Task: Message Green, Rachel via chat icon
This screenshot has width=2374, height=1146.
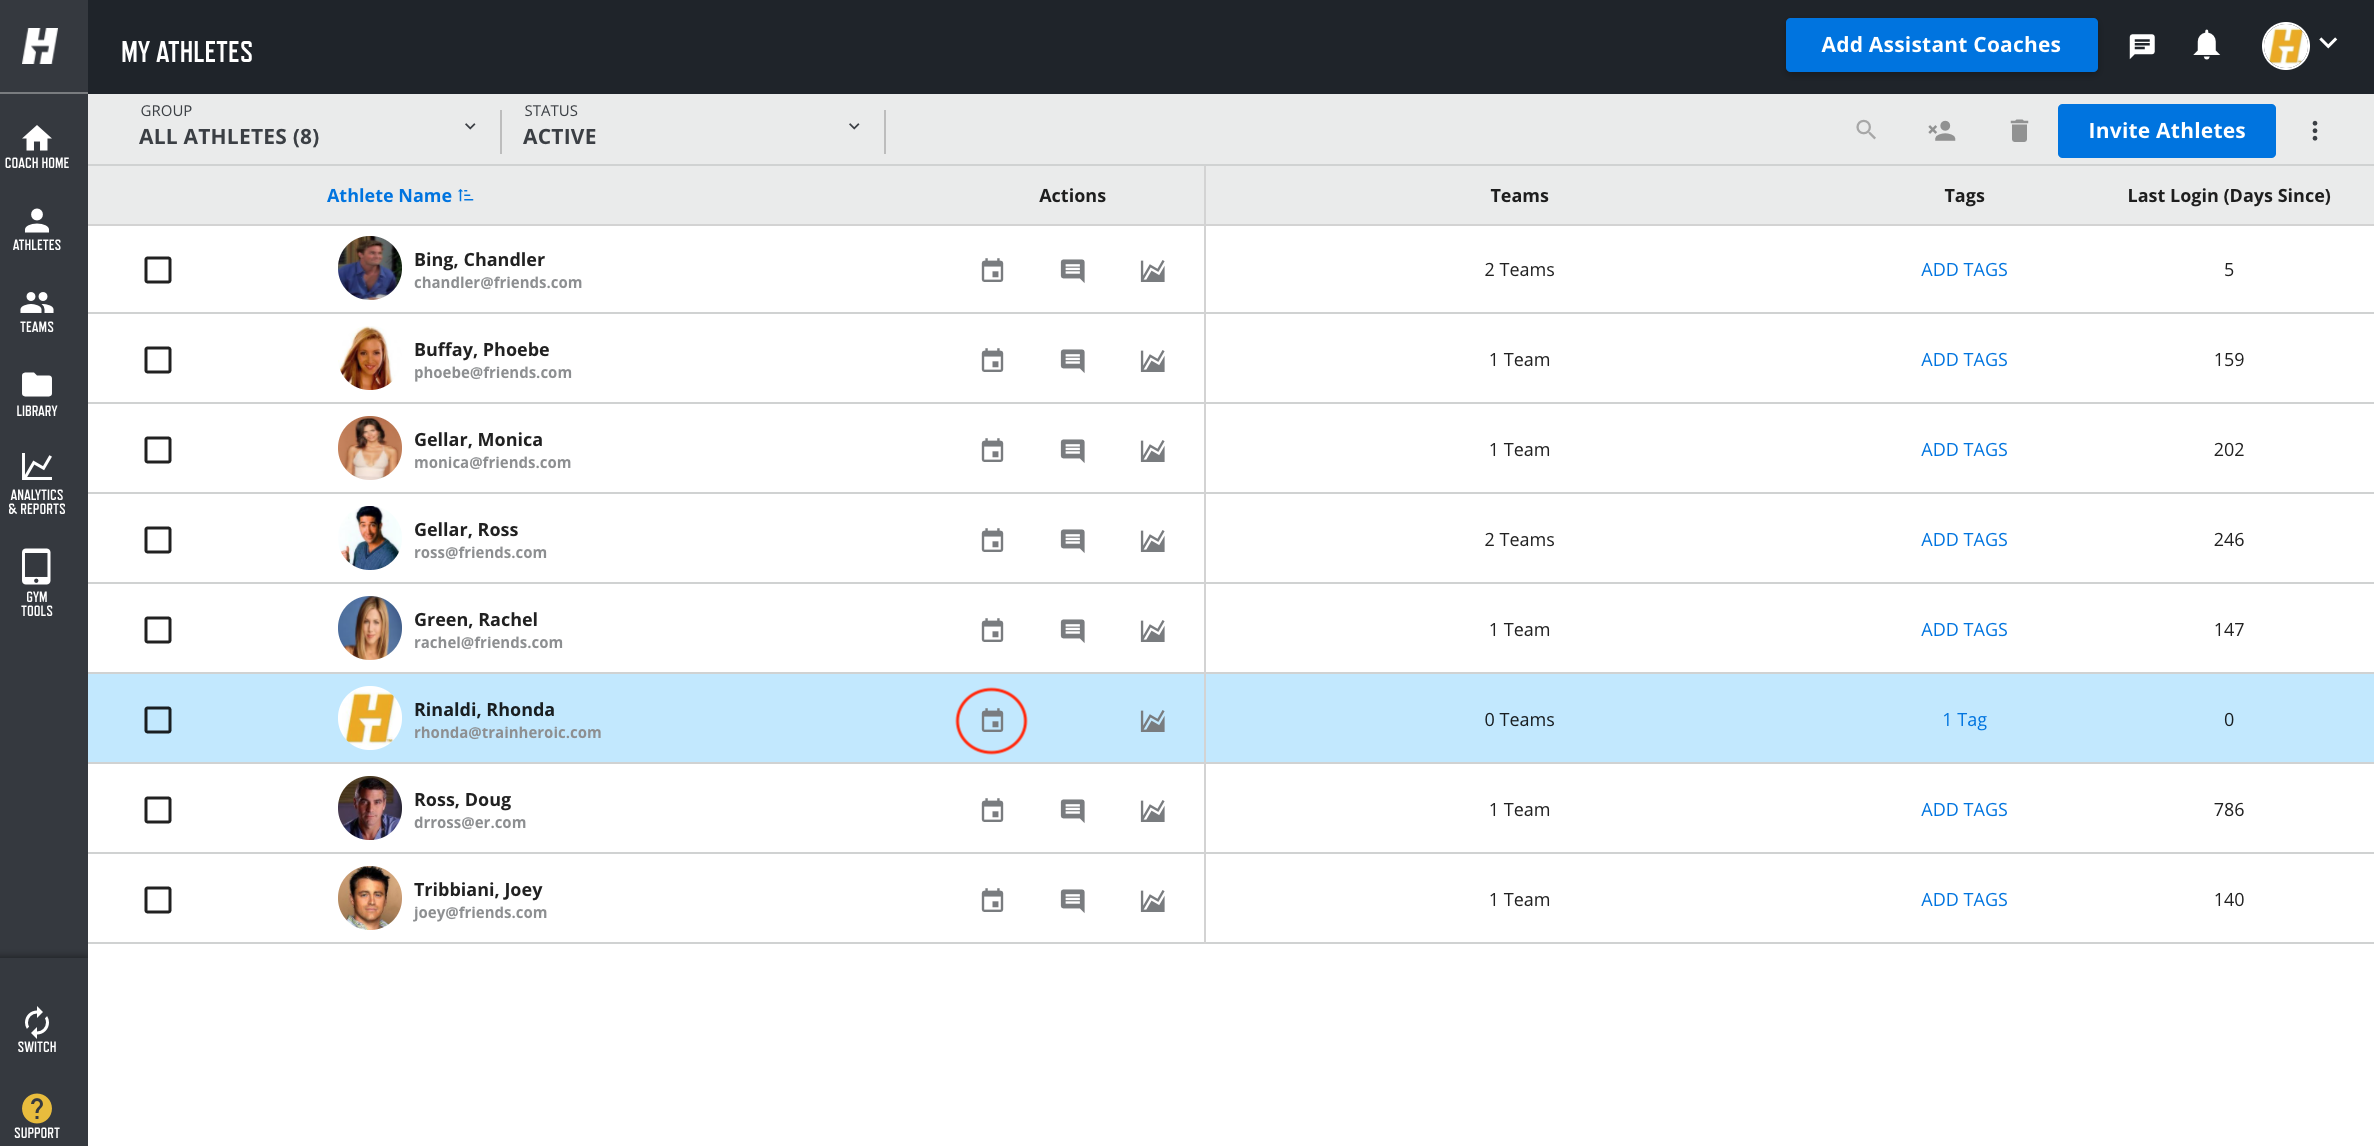Action: click(x=1072, y=630)
